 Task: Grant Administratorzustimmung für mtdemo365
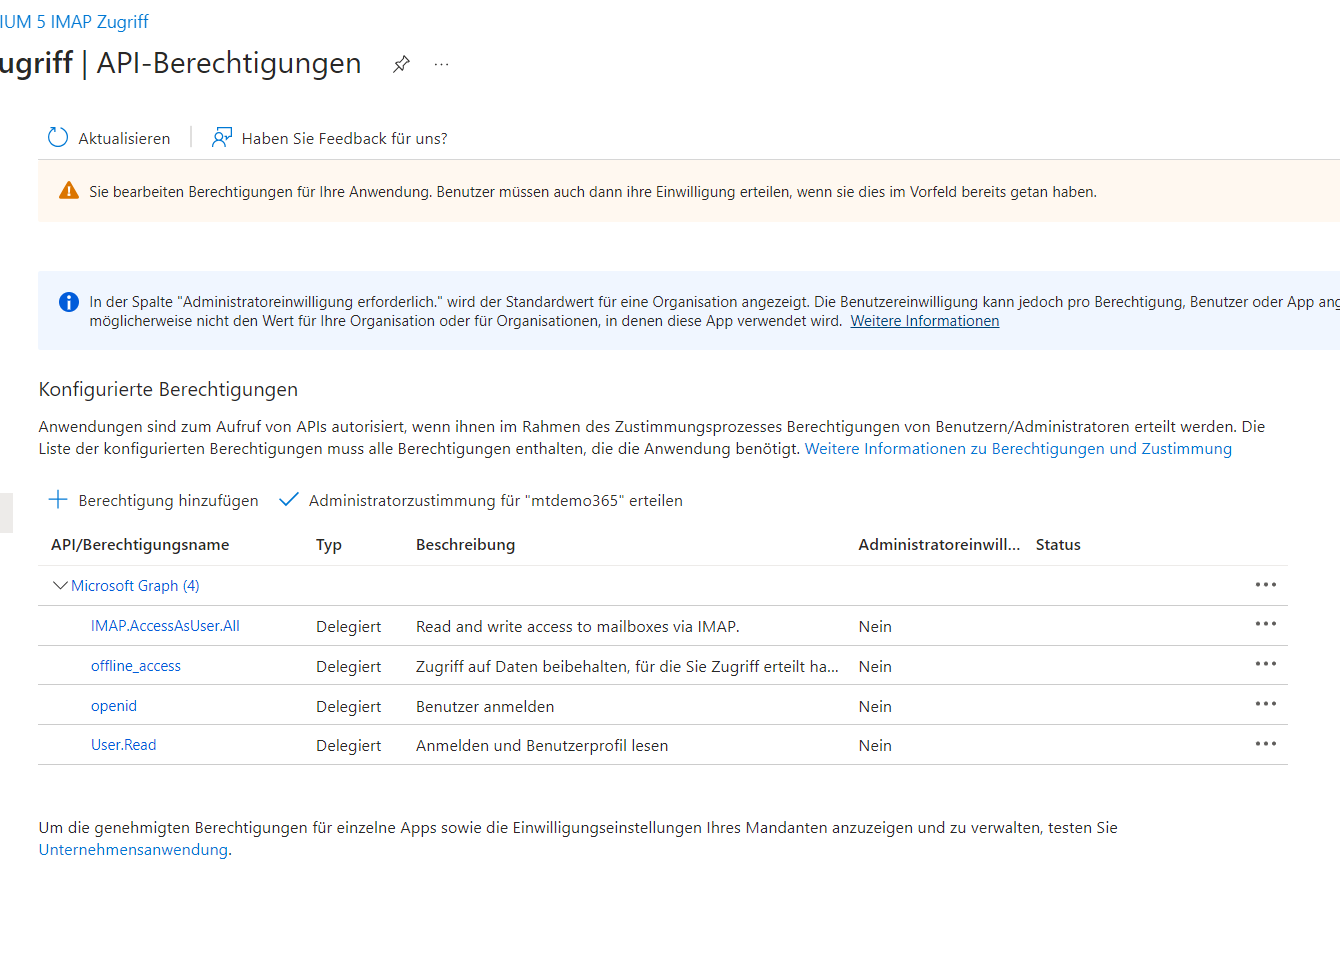coord(481,500)
